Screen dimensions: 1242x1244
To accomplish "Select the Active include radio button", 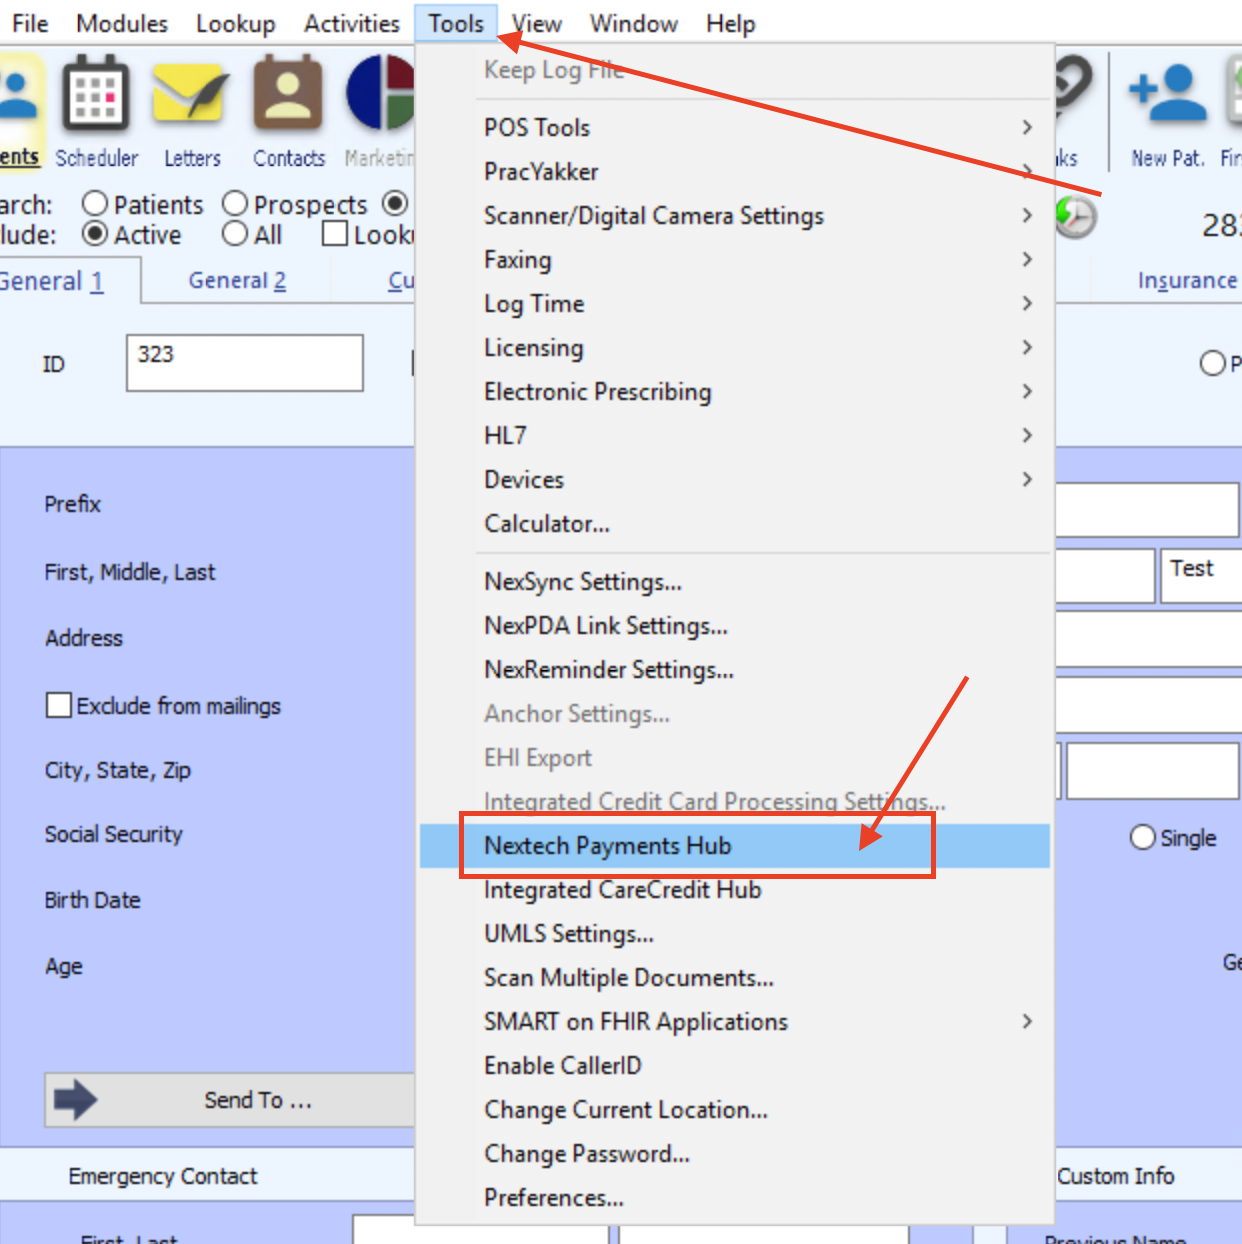I will [x=95, y=234].
